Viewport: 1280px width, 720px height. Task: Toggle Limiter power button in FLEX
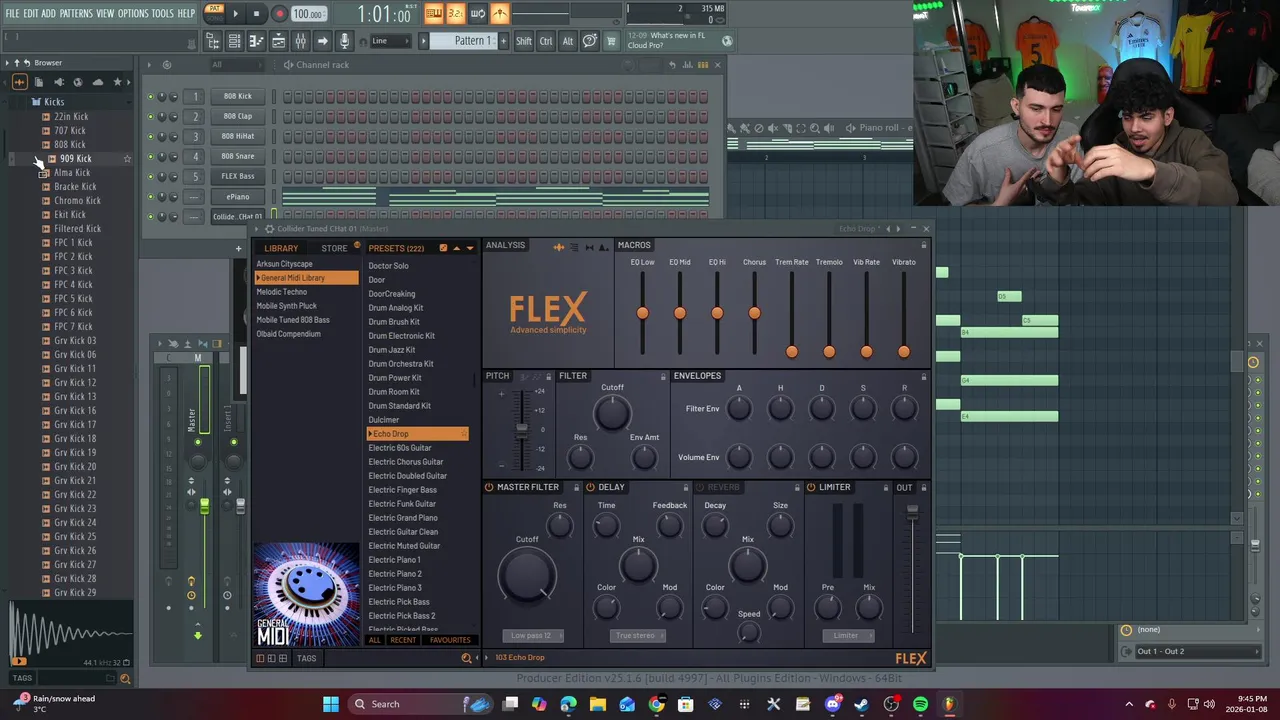coord(811,487)
